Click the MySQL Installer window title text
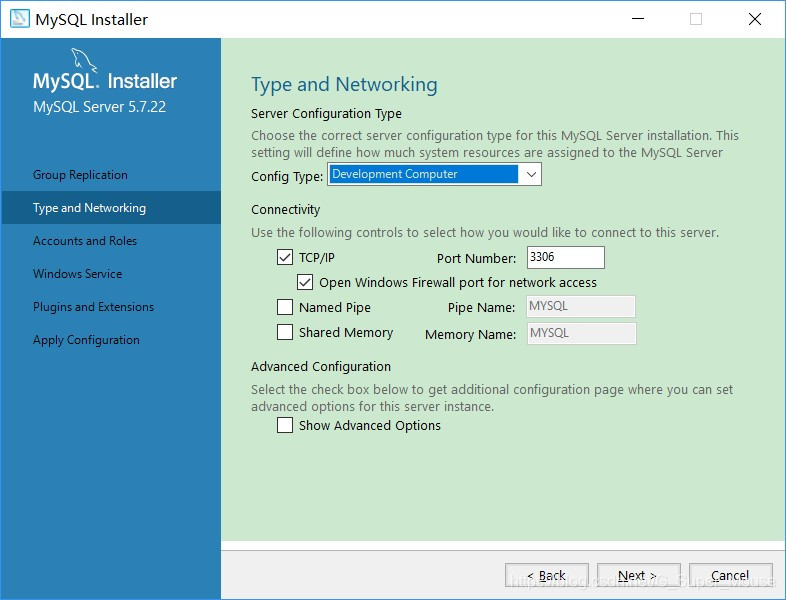 click(x=92, y=20)
